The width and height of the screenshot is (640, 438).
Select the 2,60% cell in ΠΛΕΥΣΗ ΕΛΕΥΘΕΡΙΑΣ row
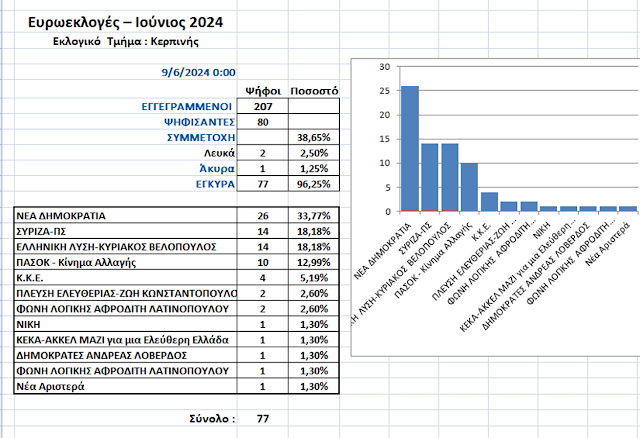(x=314, y=293)
